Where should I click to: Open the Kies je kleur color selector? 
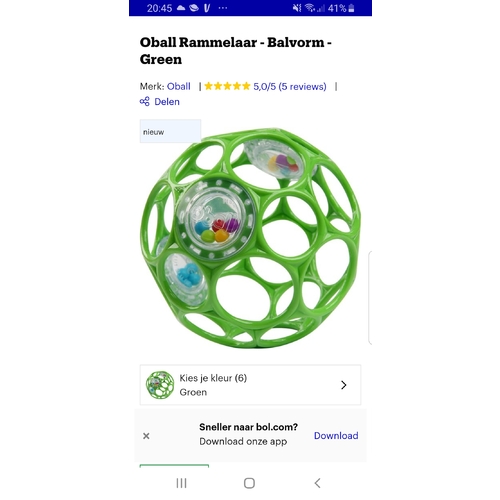pos(250,385)
